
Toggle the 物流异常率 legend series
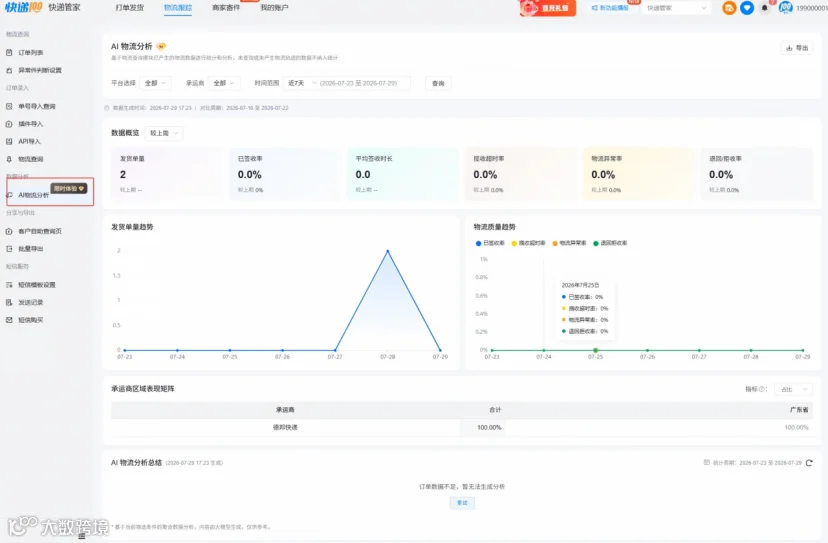click(x=569, y=243)
